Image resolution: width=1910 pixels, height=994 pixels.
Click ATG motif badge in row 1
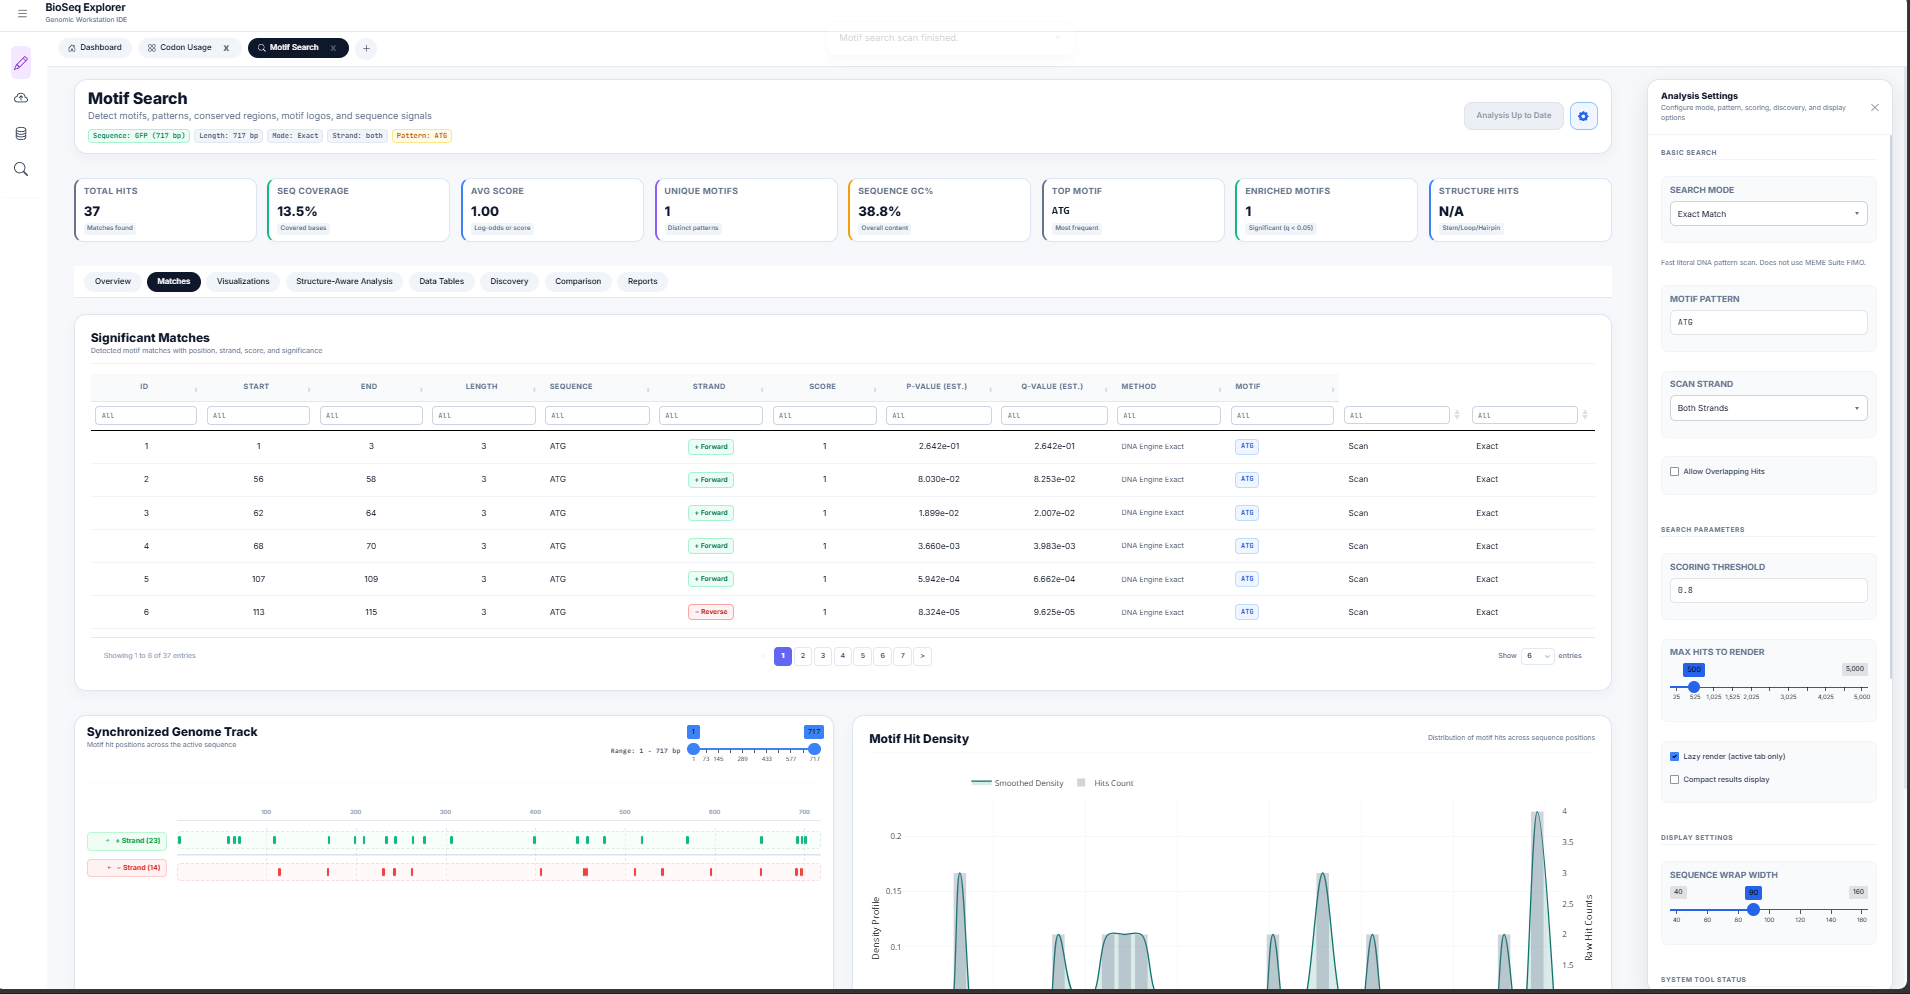[x=1247, y=446]
